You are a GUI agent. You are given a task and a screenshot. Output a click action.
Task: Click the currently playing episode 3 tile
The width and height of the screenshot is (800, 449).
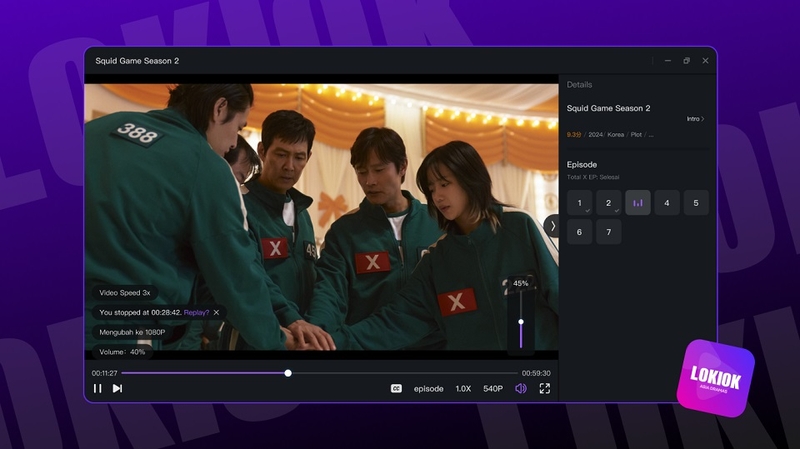638,203
